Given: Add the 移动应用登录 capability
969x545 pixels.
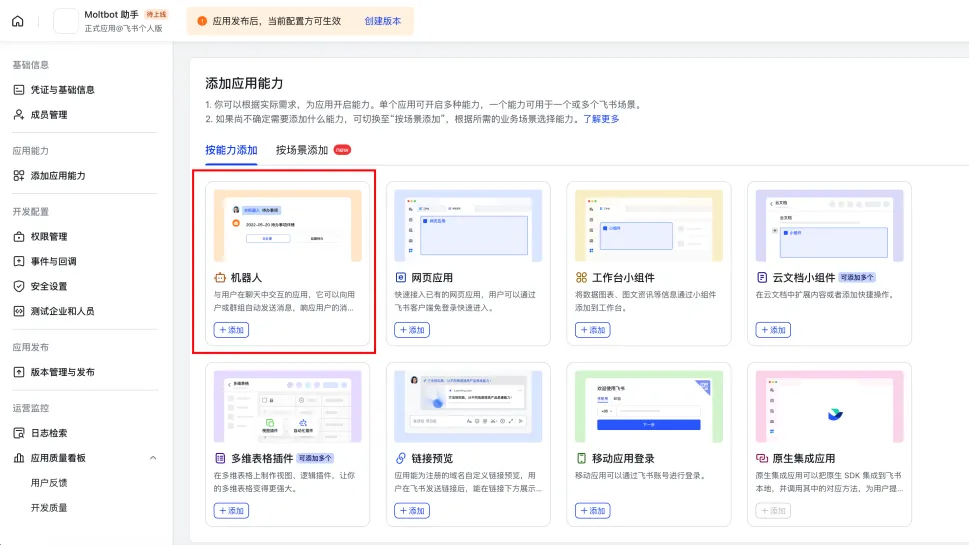Looking at the screenshot, I should click(593, 511).
